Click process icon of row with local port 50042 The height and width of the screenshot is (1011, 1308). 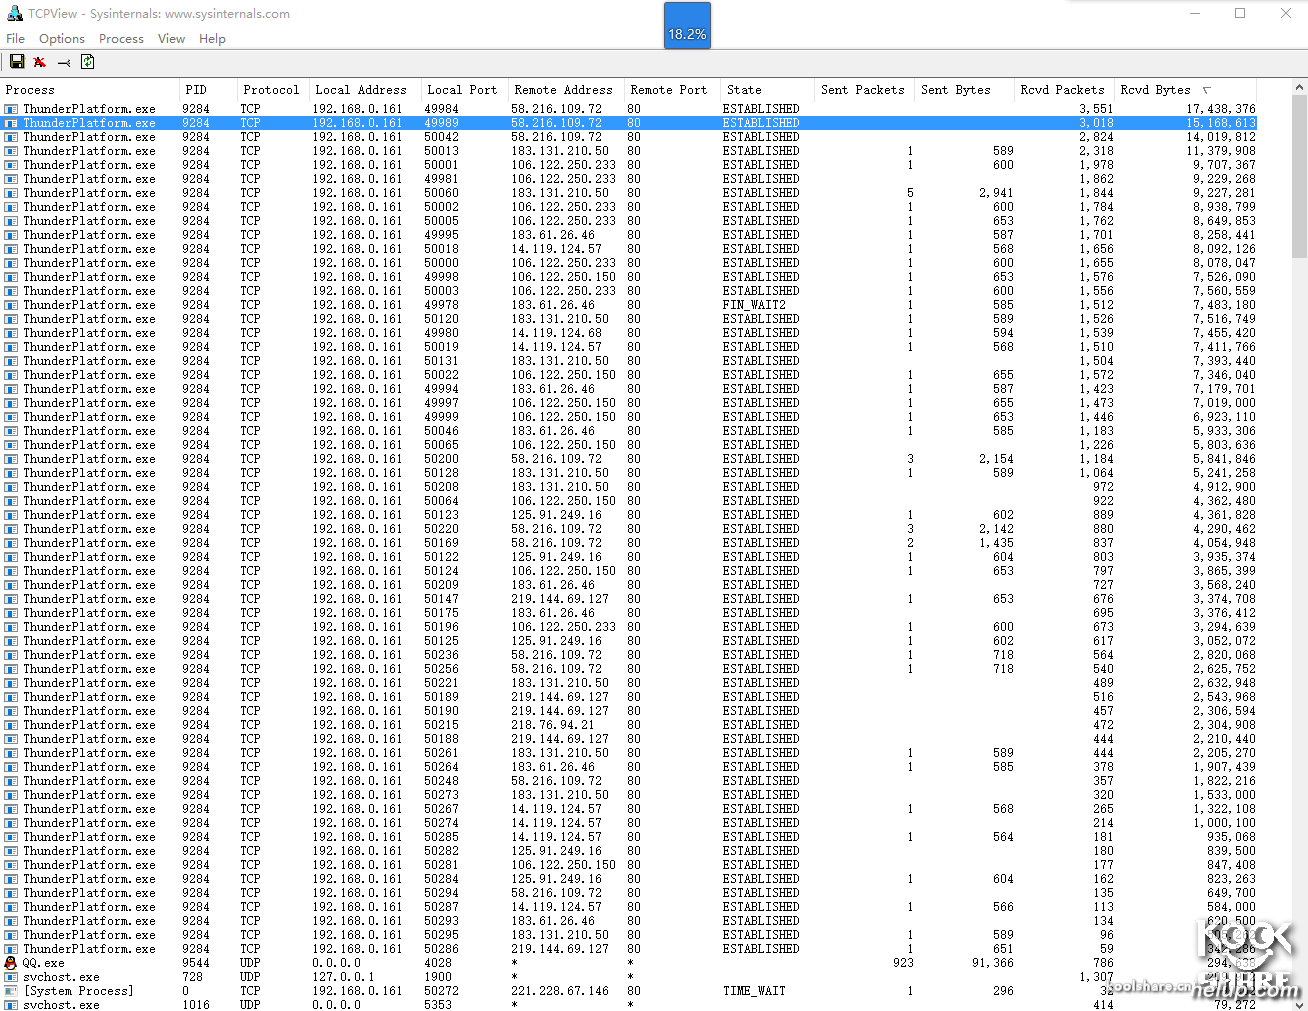point(11,137)
